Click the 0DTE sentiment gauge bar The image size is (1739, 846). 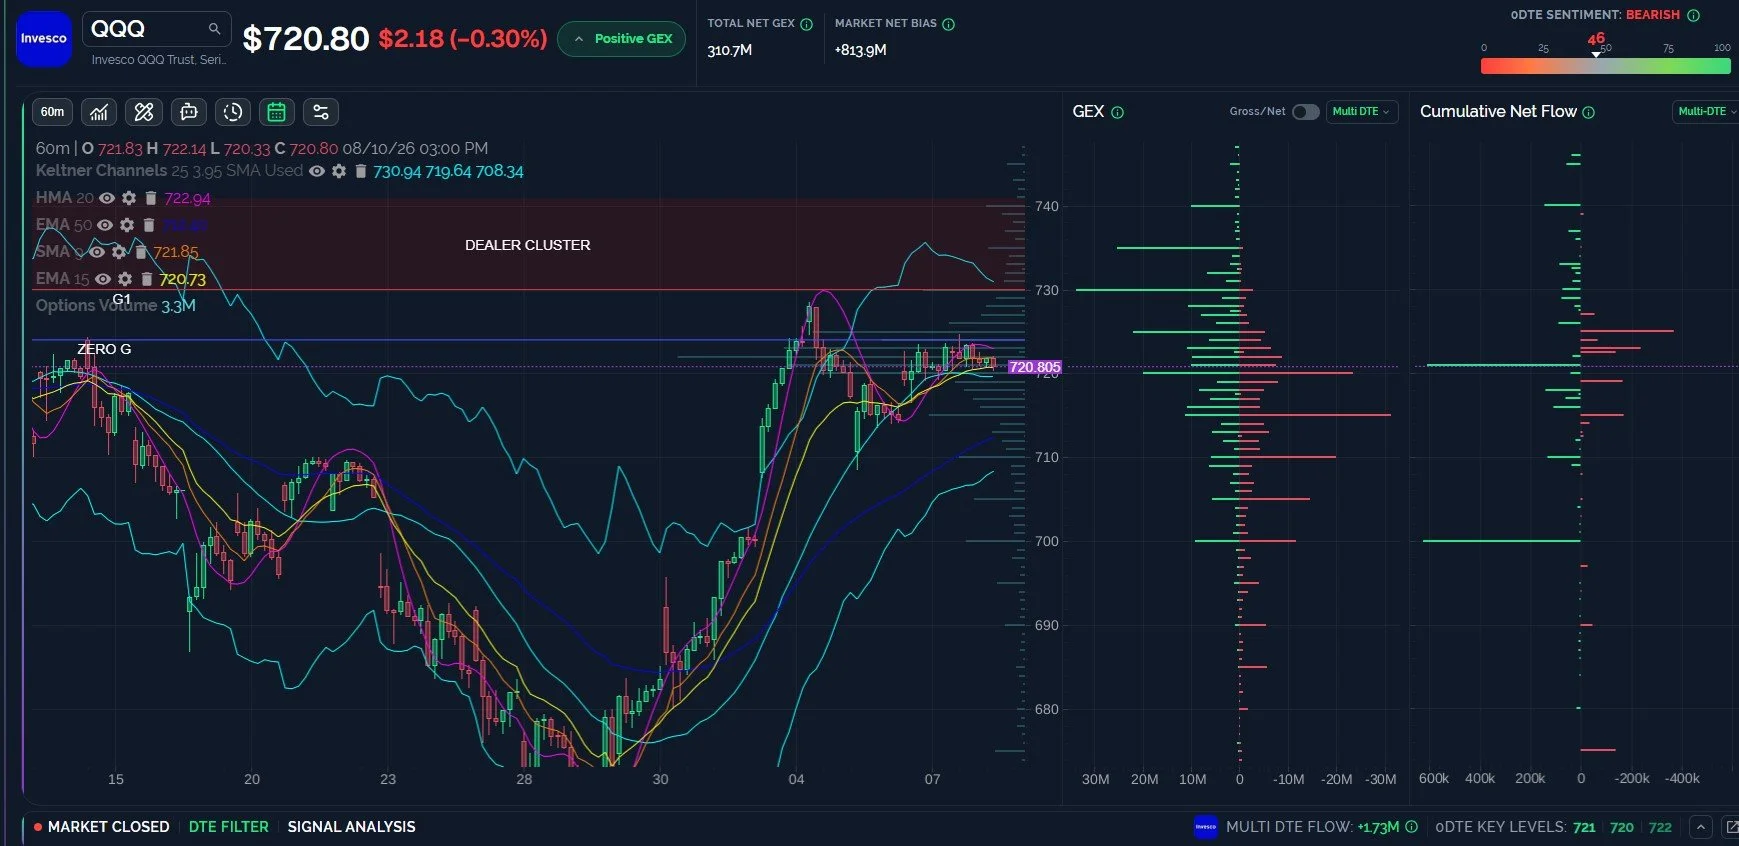click(x=1605, y=66)
